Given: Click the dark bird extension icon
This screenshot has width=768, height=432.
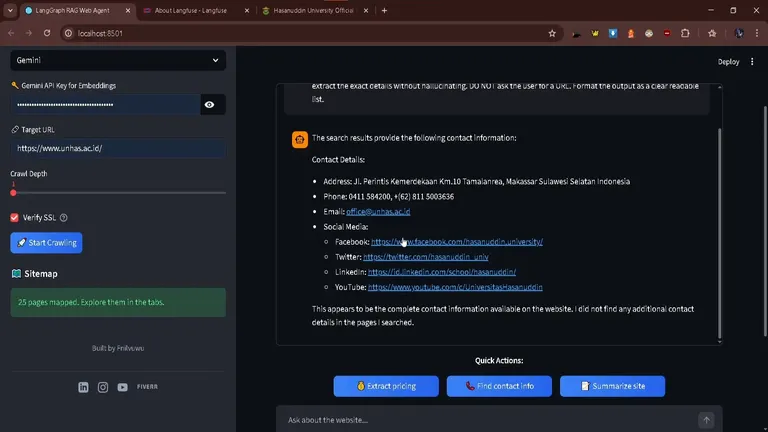Looking at the screenshot, I should (x=576, y=33).
